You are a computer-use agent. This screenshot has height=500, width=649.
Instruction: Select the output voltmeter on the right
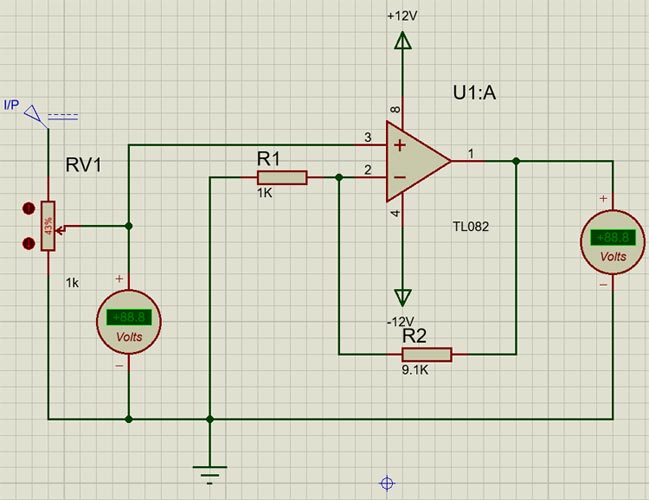610,238
